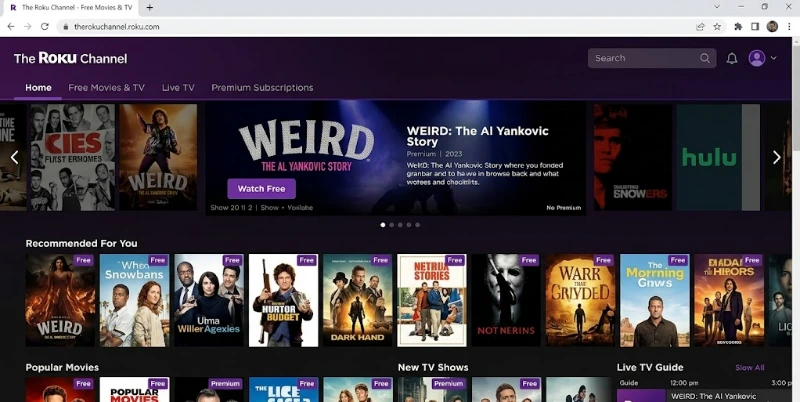Reload the Roku Channel page
Viewport: 800px width, 402px height.
[44, 27]
